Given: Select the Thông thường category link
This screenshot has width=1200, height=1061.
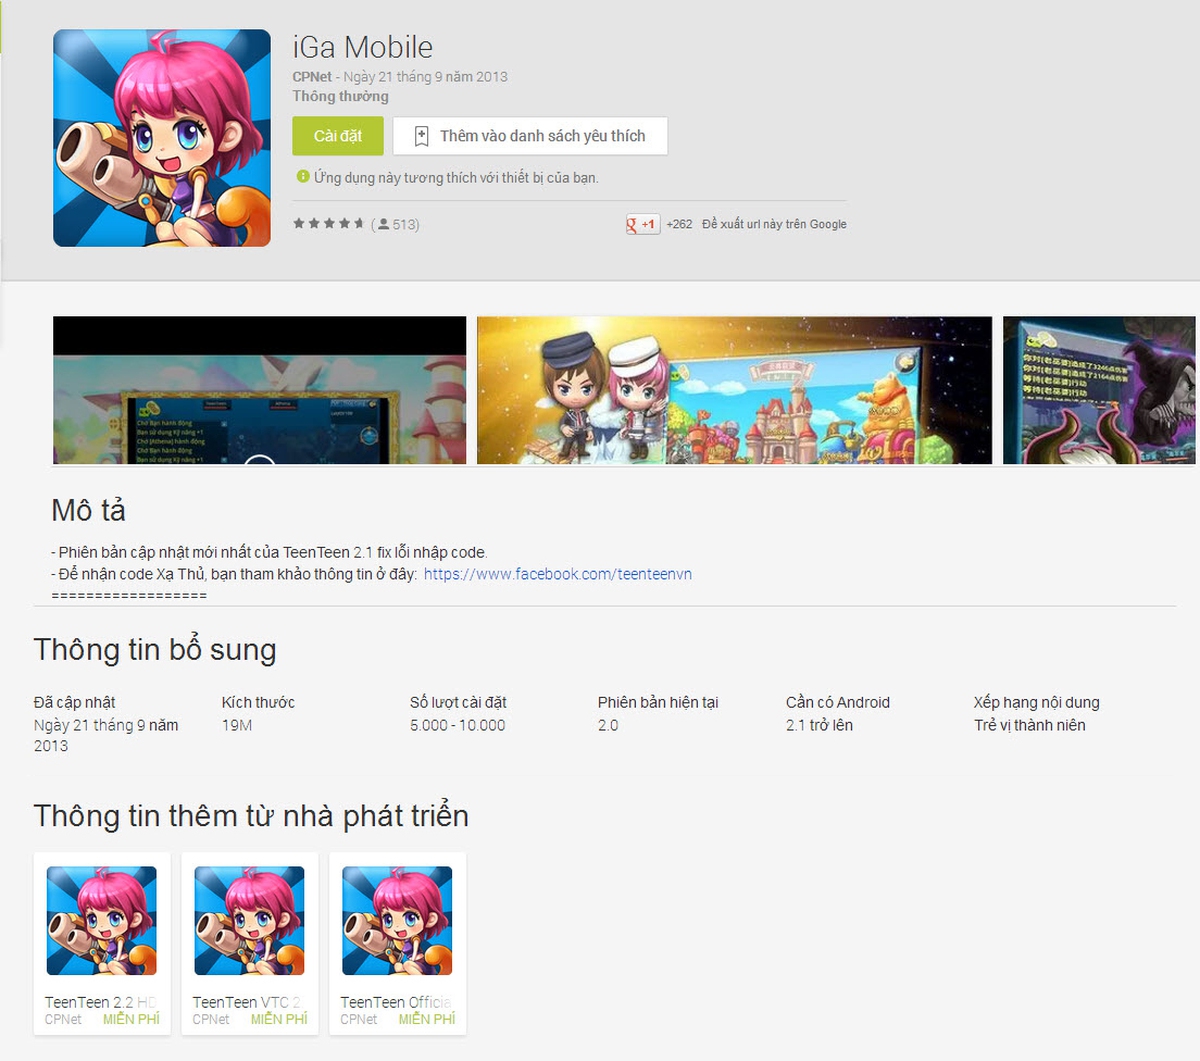Looking at the screenshot, I should (x=341, y=97).
